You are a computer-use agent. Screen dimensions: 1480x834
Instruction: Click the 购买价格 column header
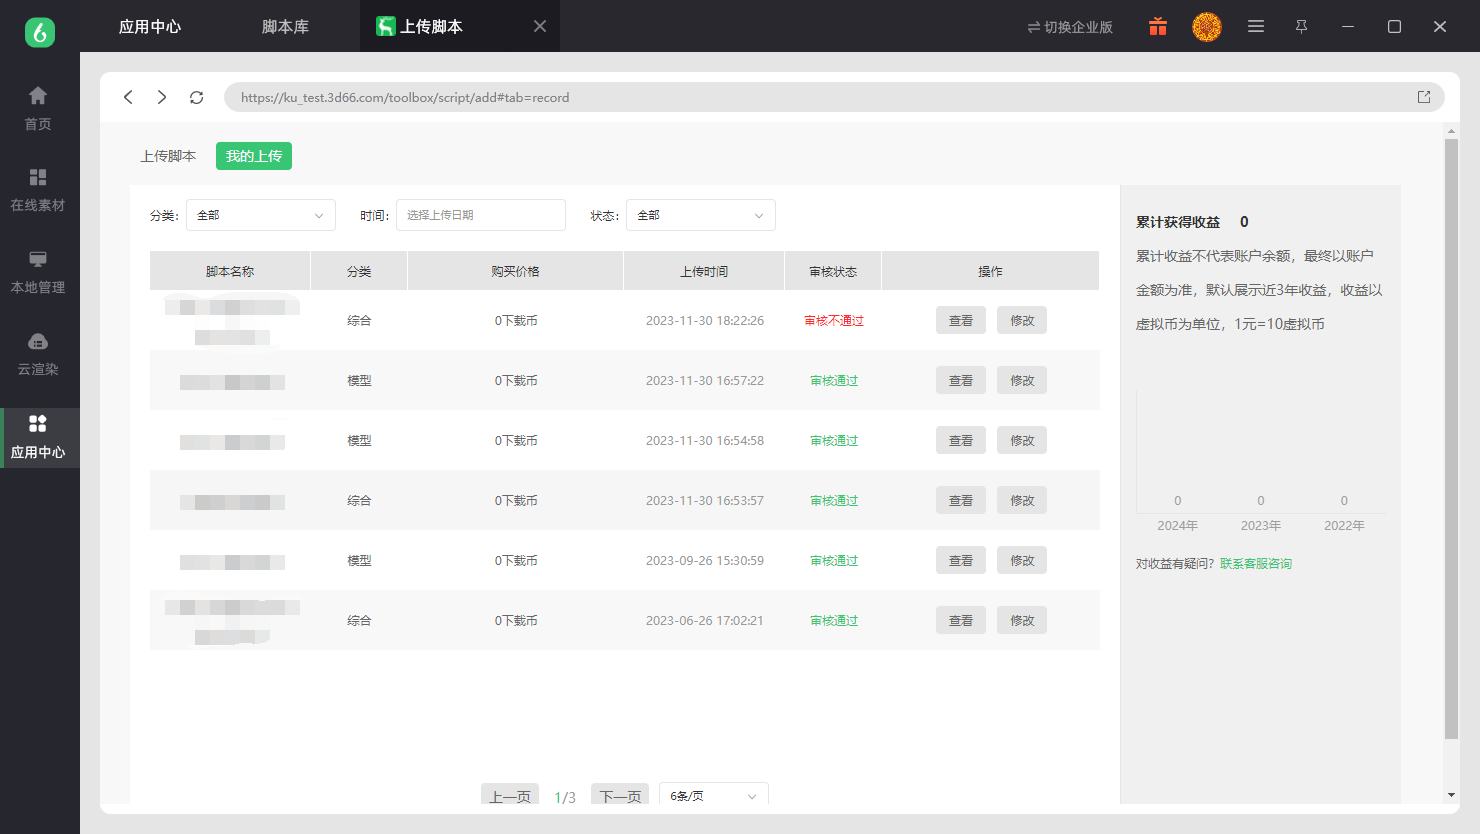[515, 271]
